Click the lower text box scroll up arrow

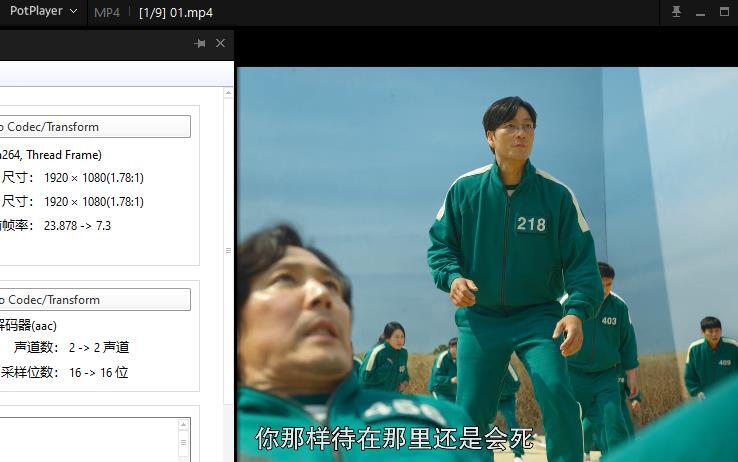184,425
